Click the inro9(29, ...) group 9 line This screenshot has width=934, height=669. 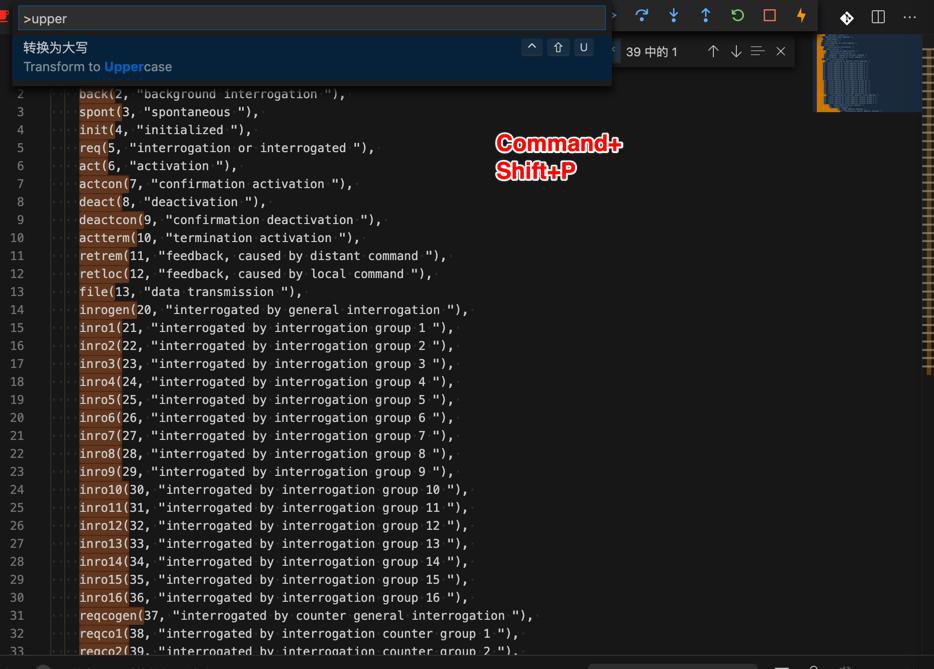pos(266,472)
